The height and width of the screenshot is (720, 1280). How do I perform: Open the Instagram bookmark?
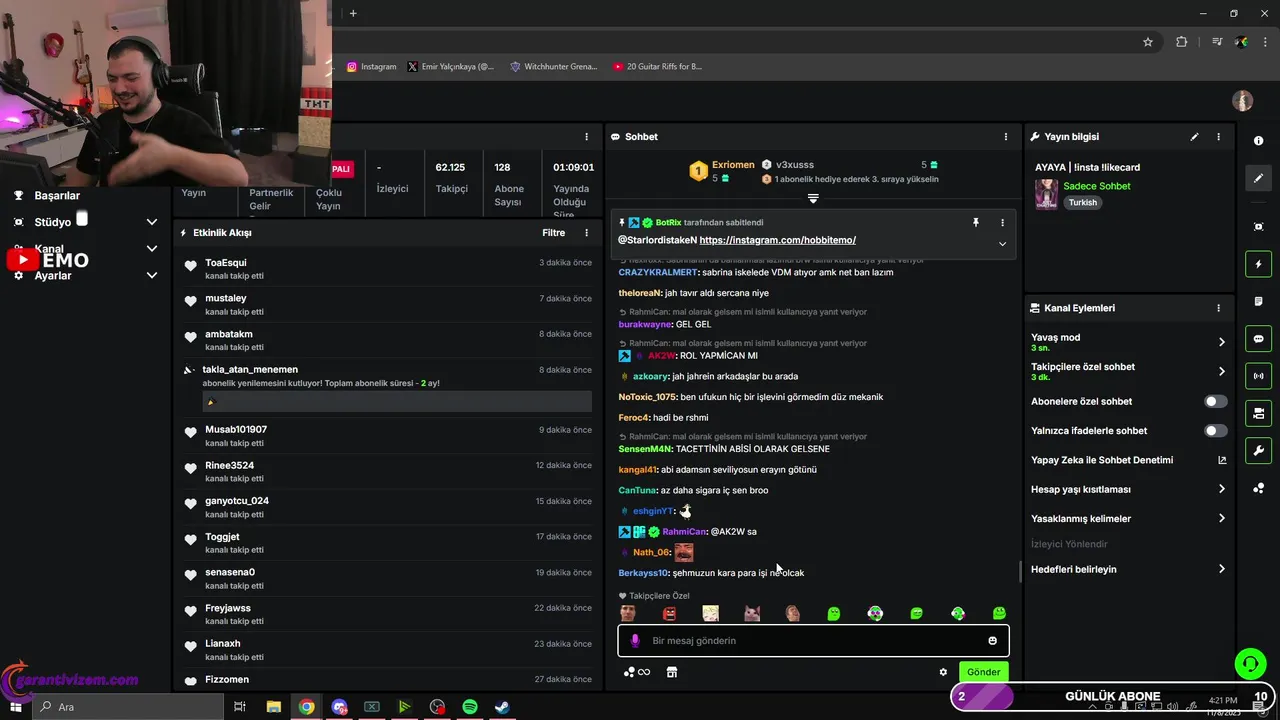tap(372, 67)
